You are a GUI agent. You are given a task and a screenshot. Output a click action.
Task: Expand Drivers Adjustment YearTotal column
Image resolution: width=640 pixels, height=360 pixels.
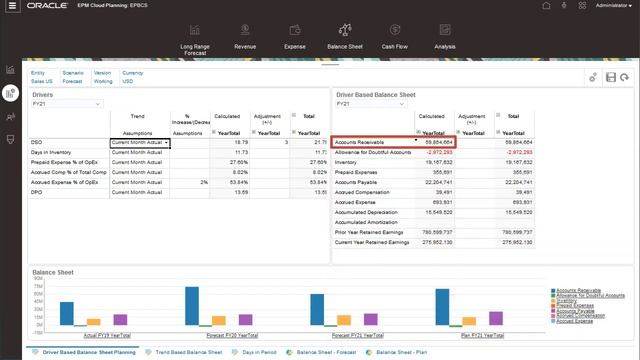(x=253, y=132)
